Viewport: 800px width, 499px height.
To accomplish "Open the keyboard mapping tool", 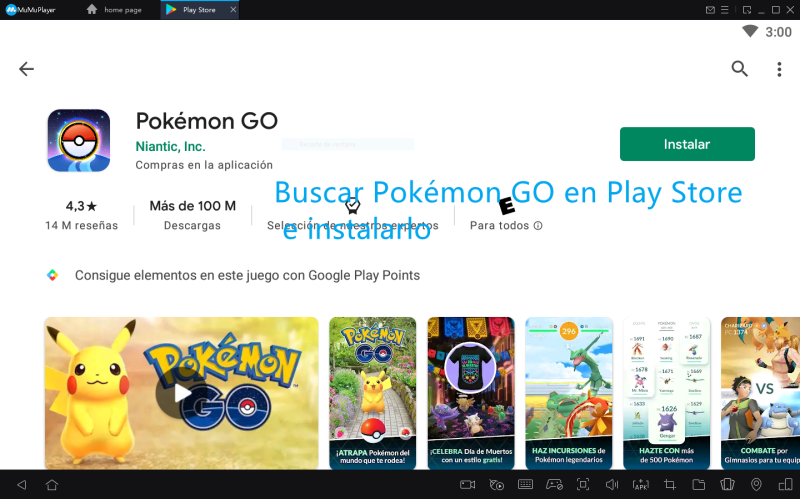I will click(x=525, y=485).
